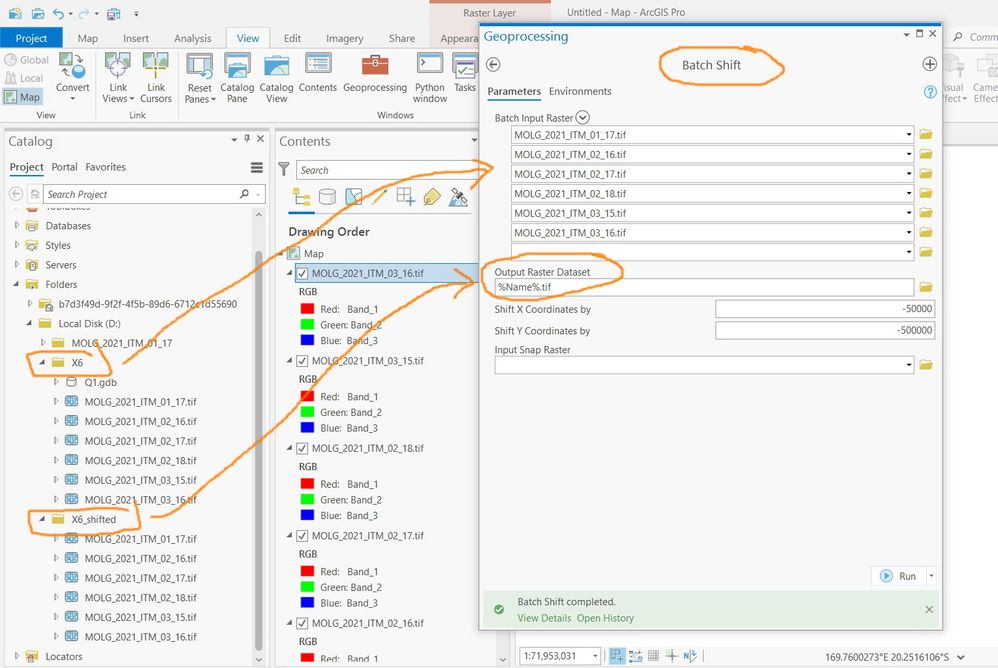
Task: Collapse the X6 folder
Action: point(42,363)
